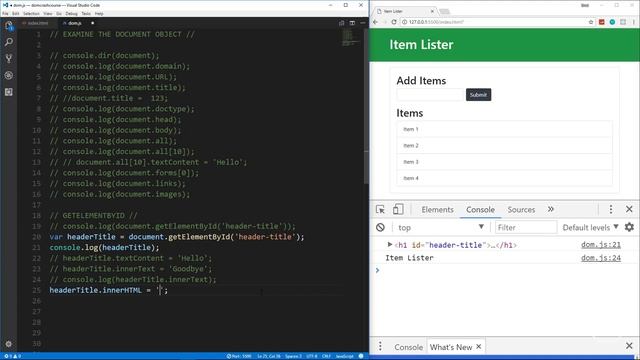The height and width of the screenshot is (360, 640).
Task: Open the Search view in VS Code
Action: coord(9,42)
